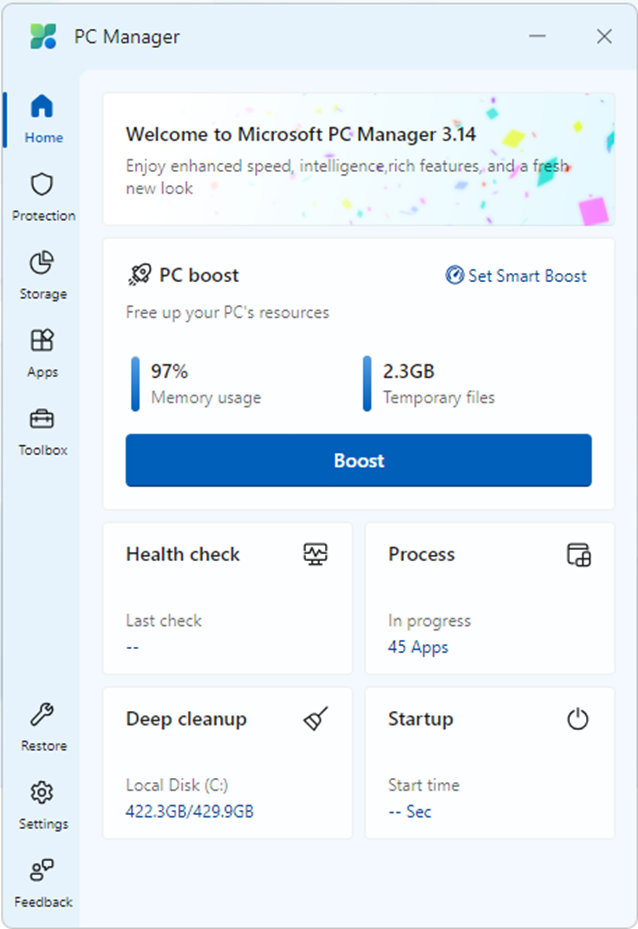The height and width of the screenshot is (929, 638).
Task: Select the Protection label in sidebar
Action: pos(44,216)
